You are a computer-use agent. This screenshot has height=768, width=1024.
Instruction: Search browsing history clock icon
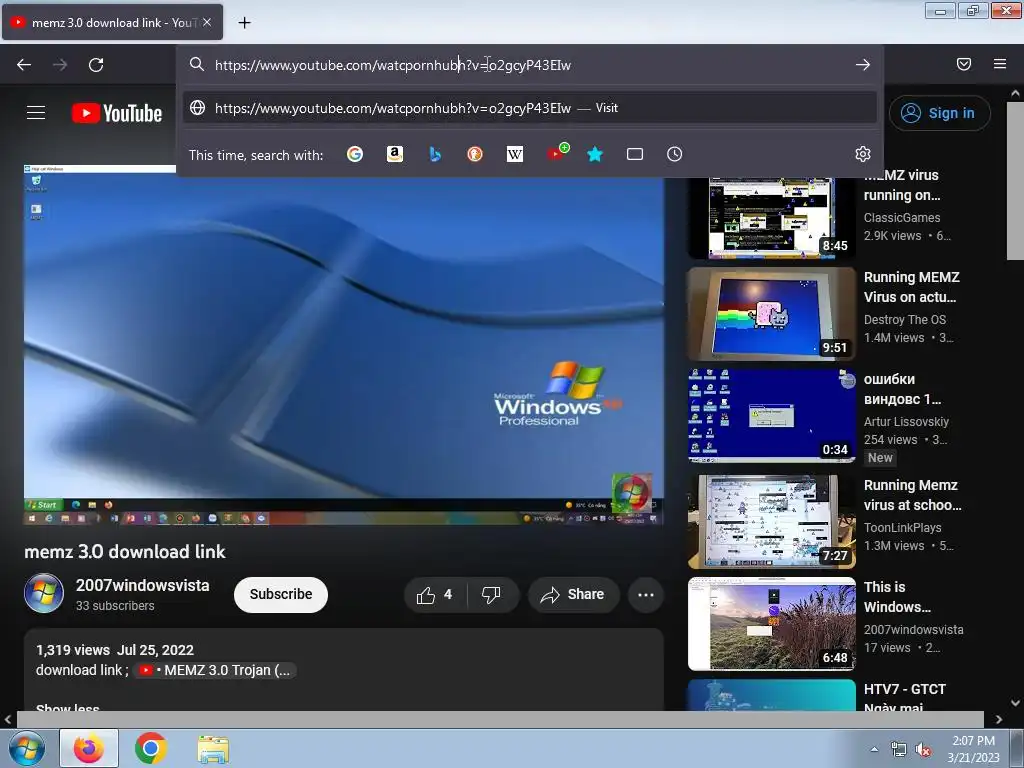(675, 154)
